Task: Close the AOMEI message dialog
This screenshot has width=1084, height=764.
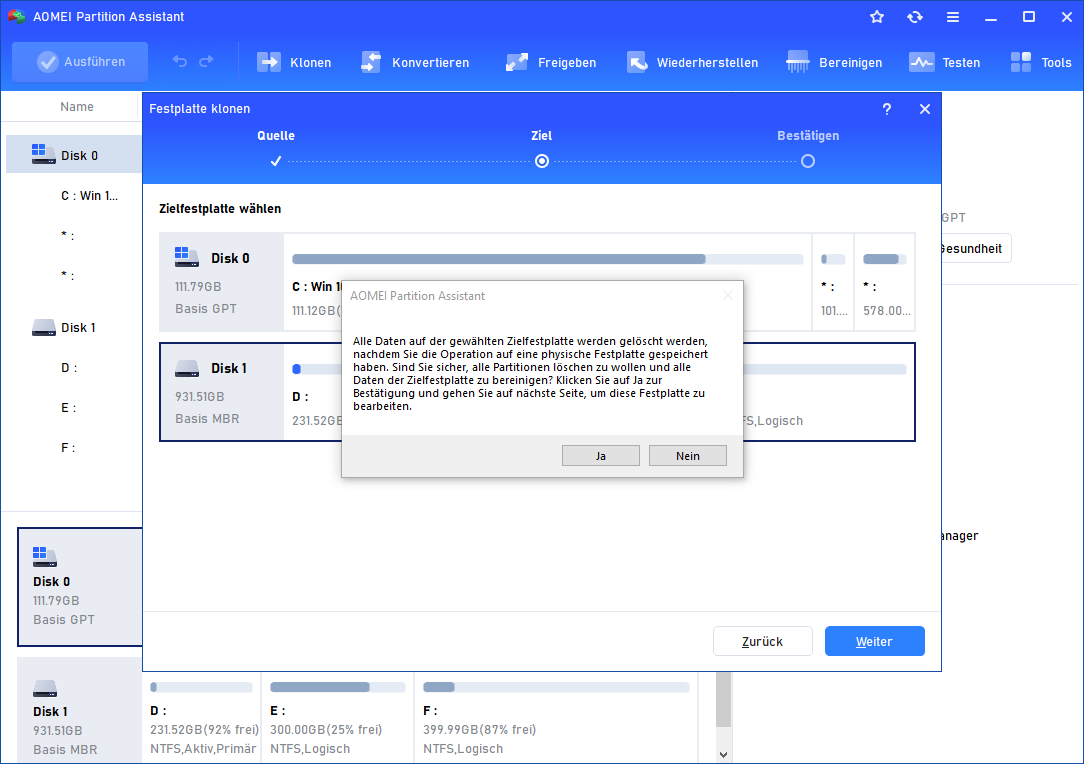Action: pyautogui.click(x=727, y=295)
